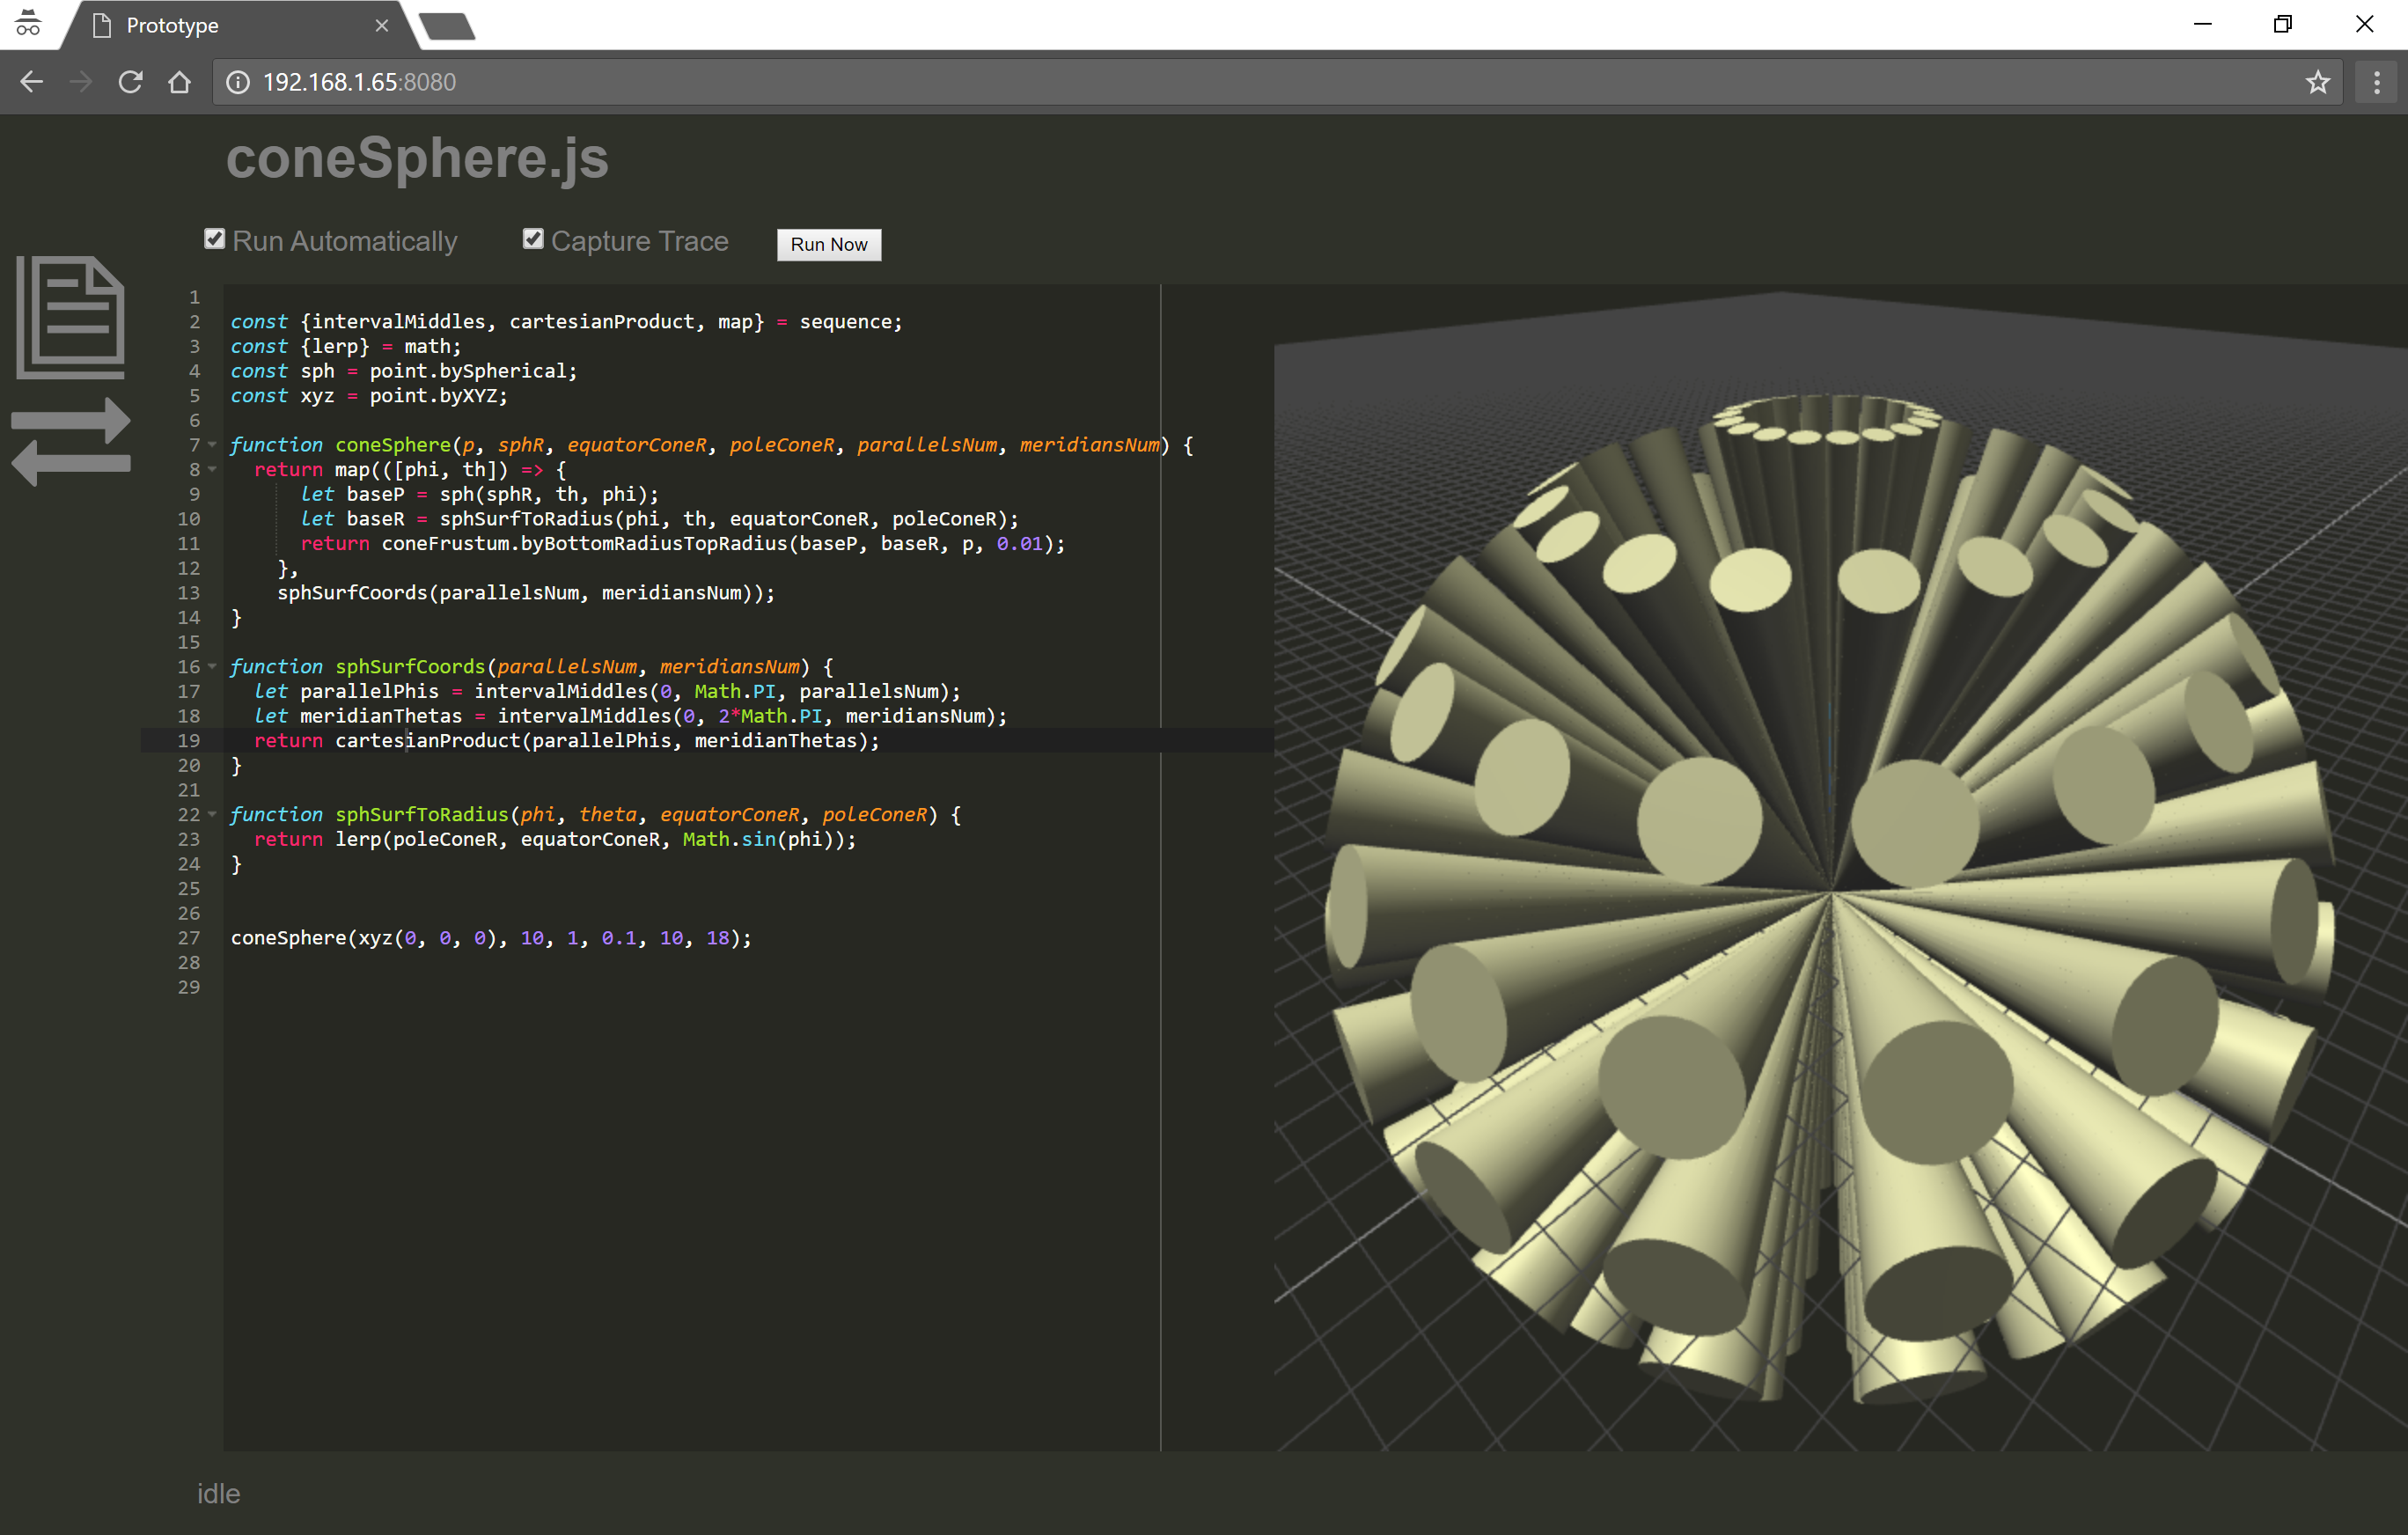
Task: Click the 'idle' status text
Action: (x=218, y=1493)
